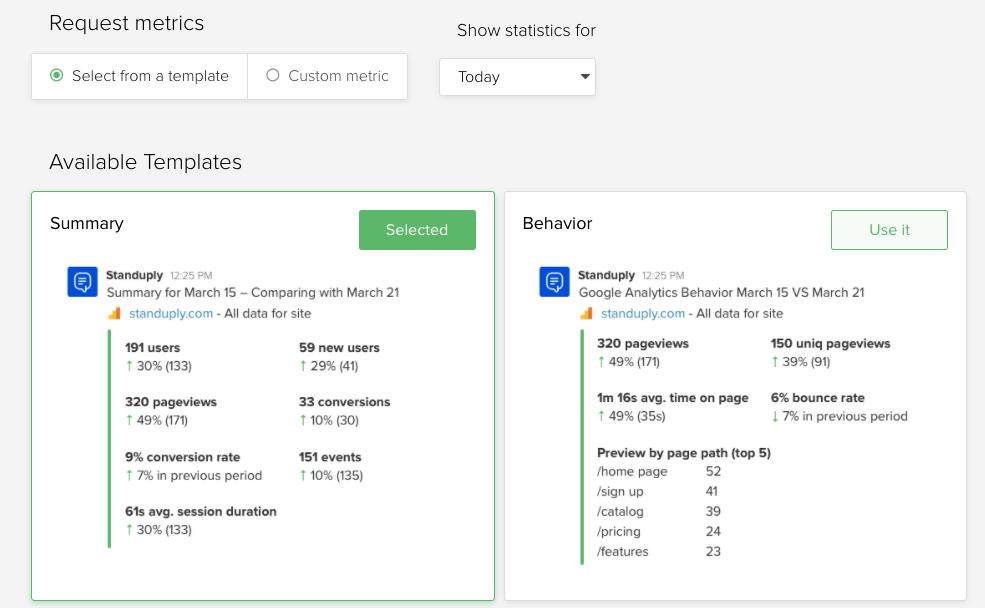Image resolution: width=985 pixels, height=608 pixels.
Task: Open standuply.com link in Behavior card
Action: point(643,313)
